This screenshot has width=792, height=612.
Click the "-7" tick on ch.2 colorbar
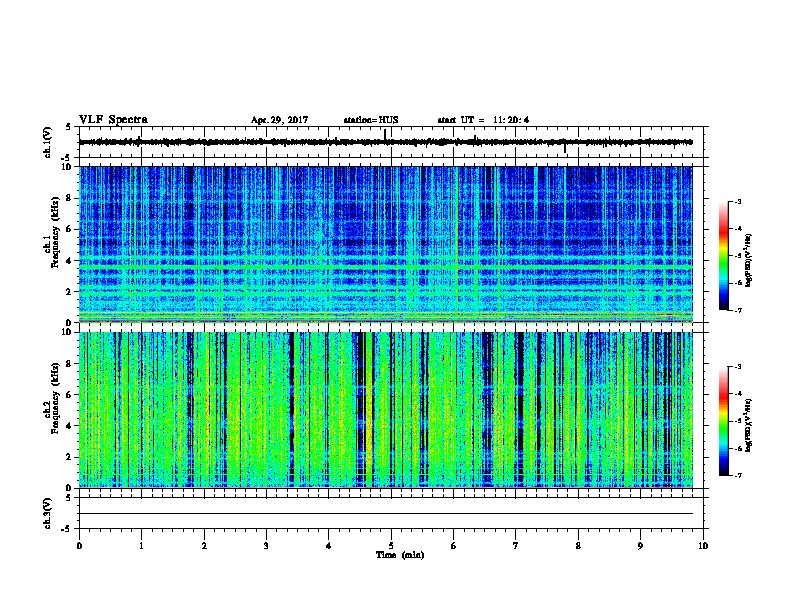[x=738, y=476]
